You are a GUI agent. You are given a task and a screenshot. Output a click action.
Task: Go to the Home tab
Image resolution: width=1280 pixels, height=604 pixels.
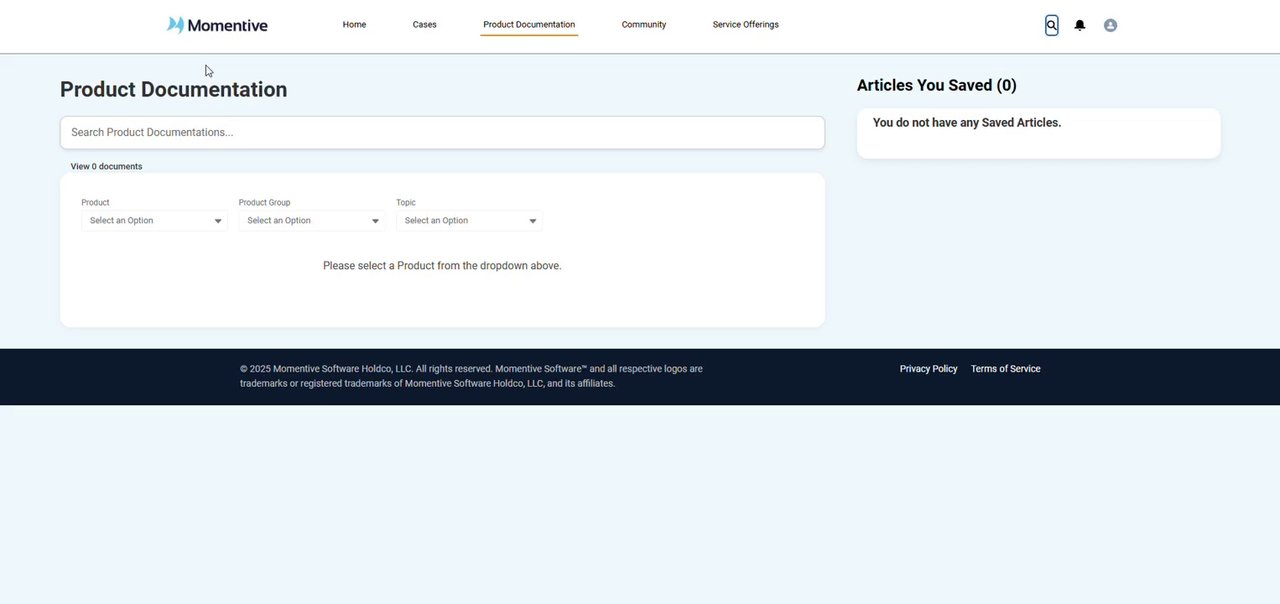[x=354, y=25]
